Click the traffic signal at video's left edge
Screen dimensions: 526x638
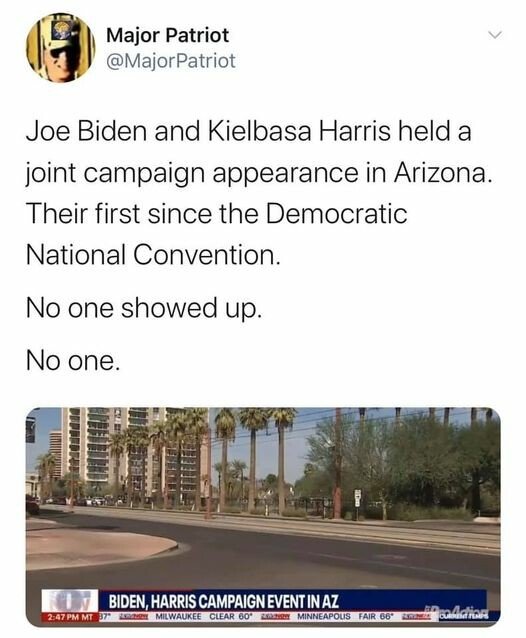point(31,430)
